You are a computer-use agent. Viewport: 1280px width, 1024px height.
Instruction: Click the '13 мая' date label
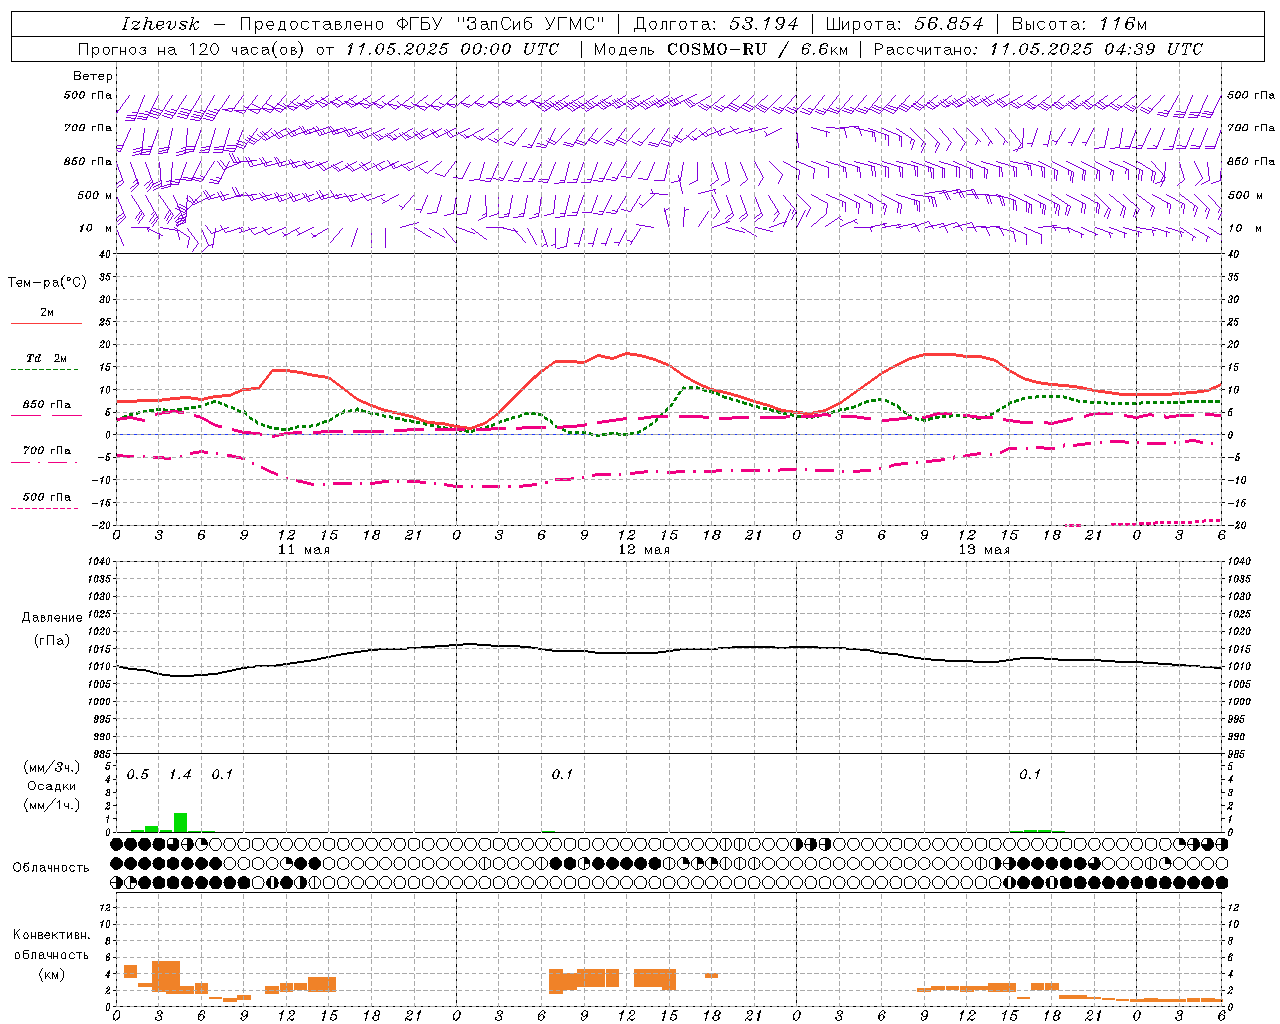coord(984,550)
